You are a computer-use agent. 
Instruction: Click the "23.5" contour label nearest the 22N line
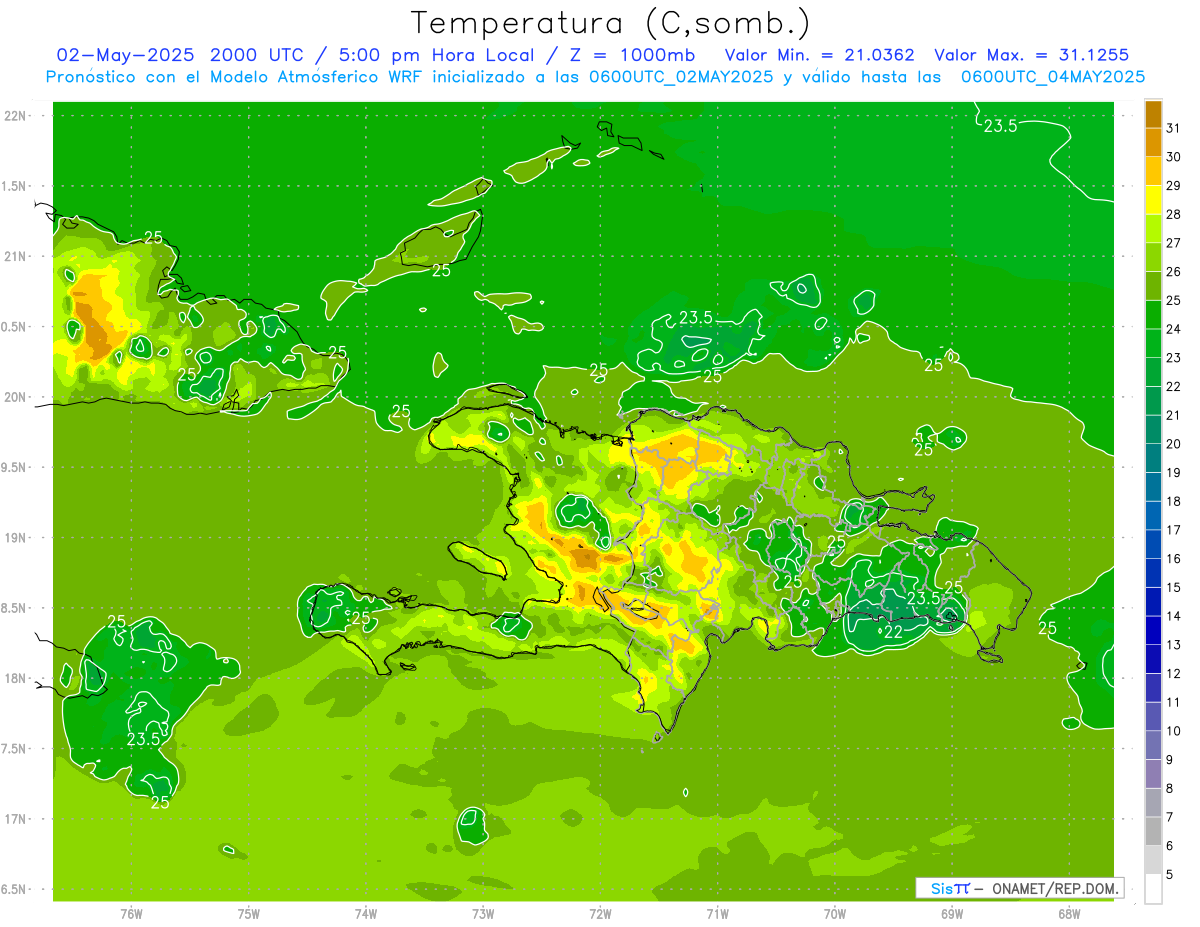pos(1000,126)
